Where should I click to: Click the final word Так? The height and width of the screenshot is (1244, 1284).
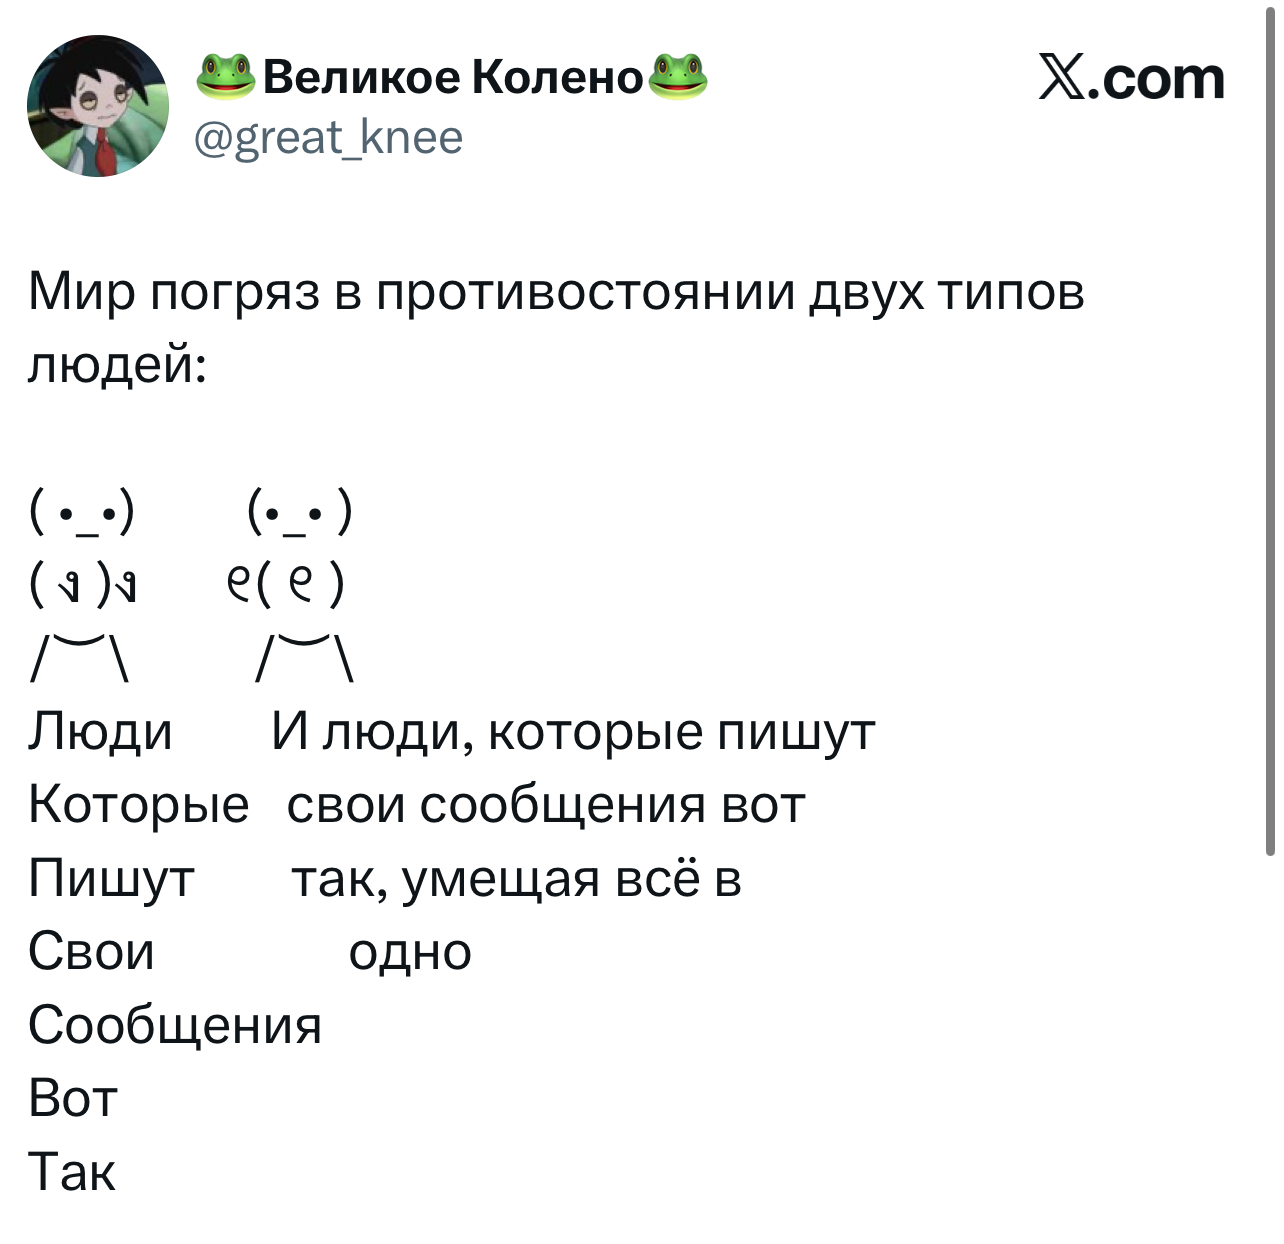pos(72,1171)
